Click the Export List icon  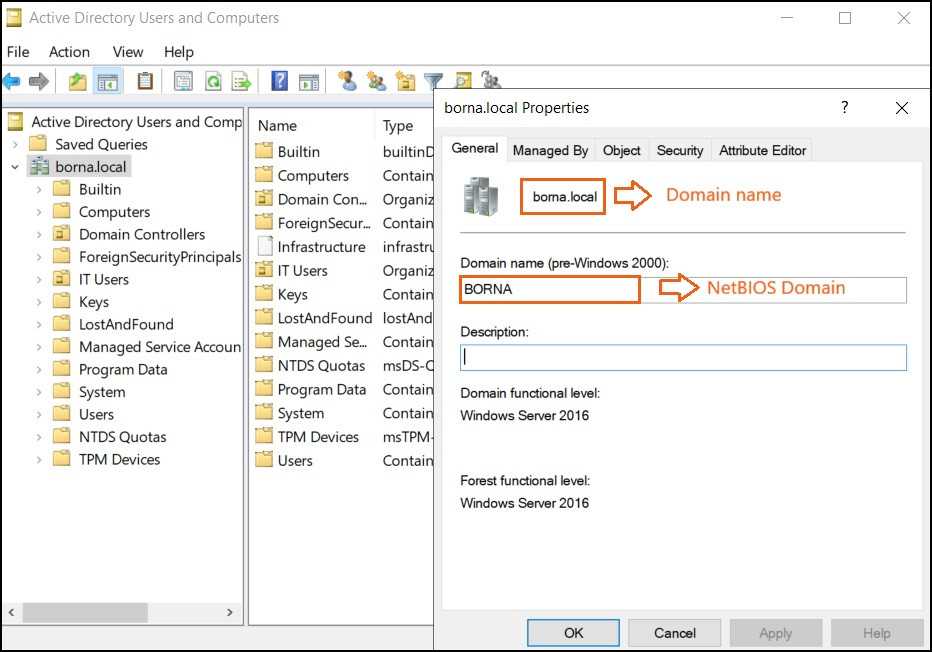(x=241, y=81)
